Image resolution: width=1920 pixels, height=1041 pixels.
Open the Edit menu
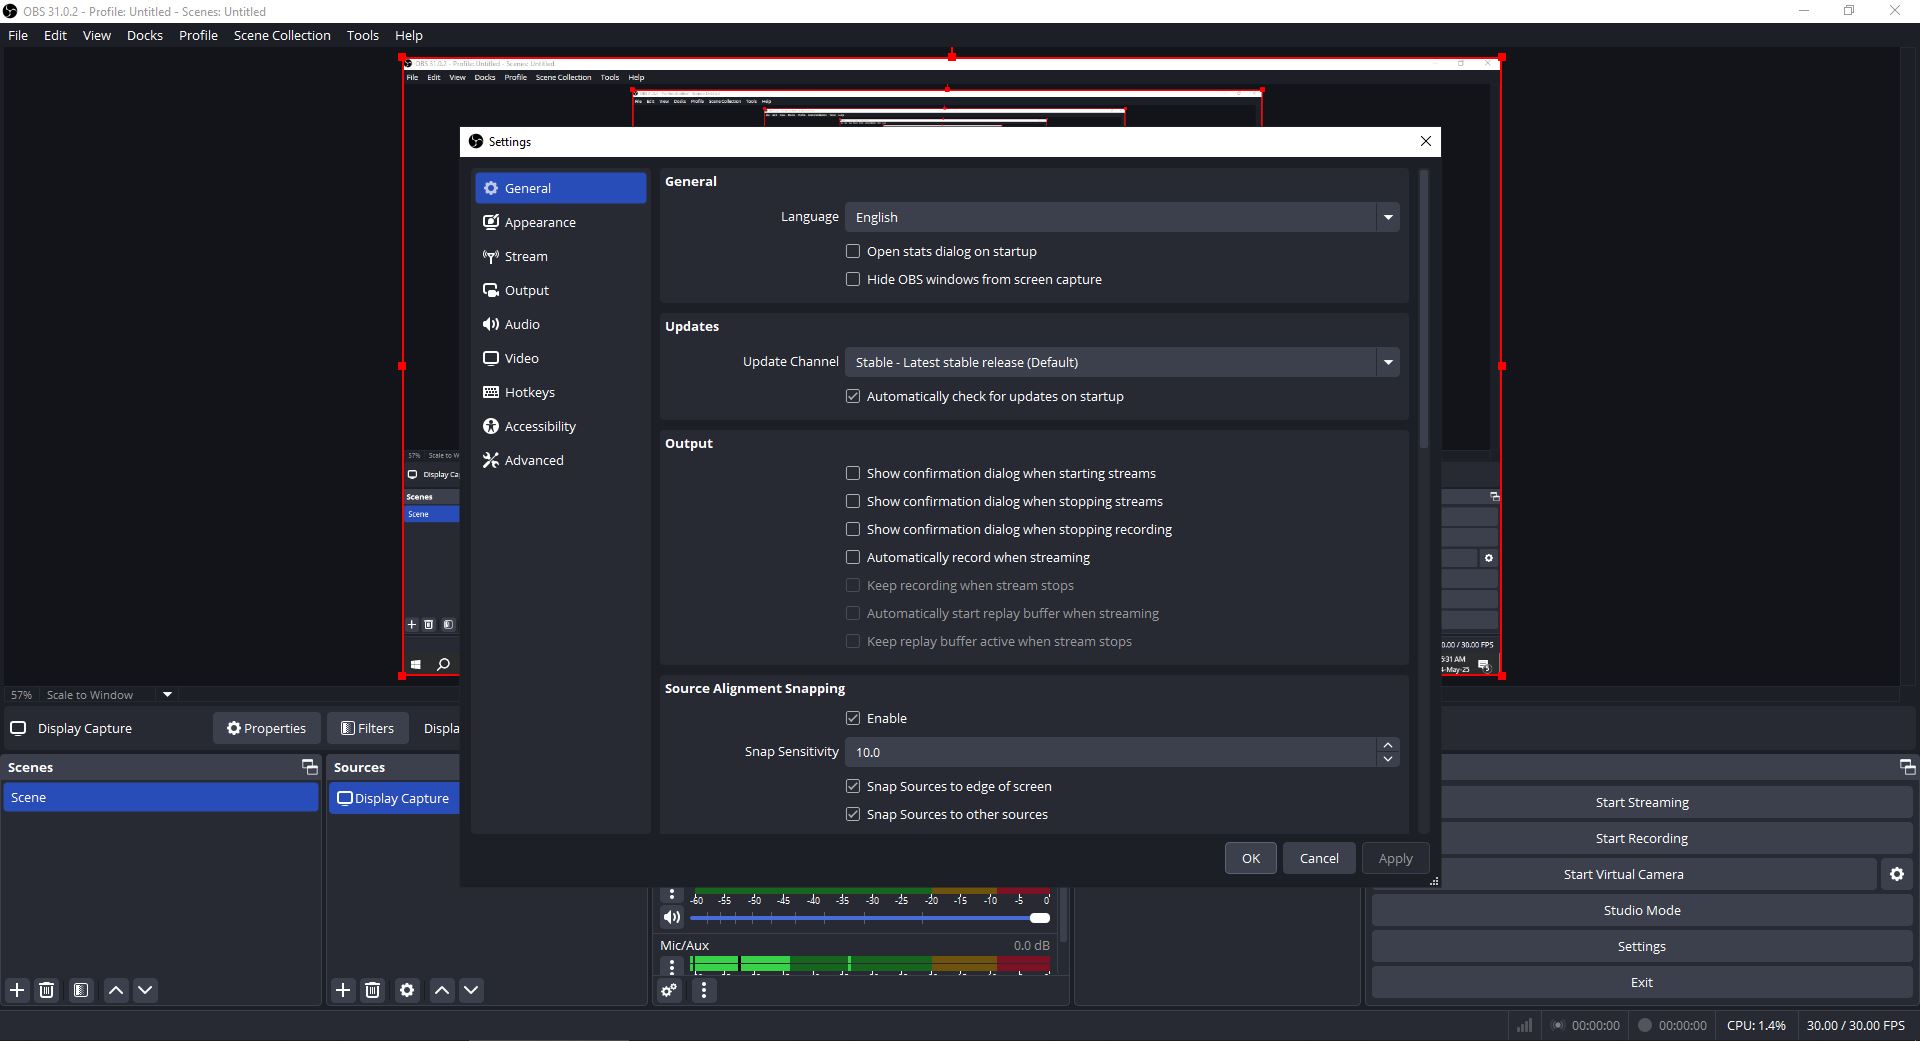tap(55, 35)
